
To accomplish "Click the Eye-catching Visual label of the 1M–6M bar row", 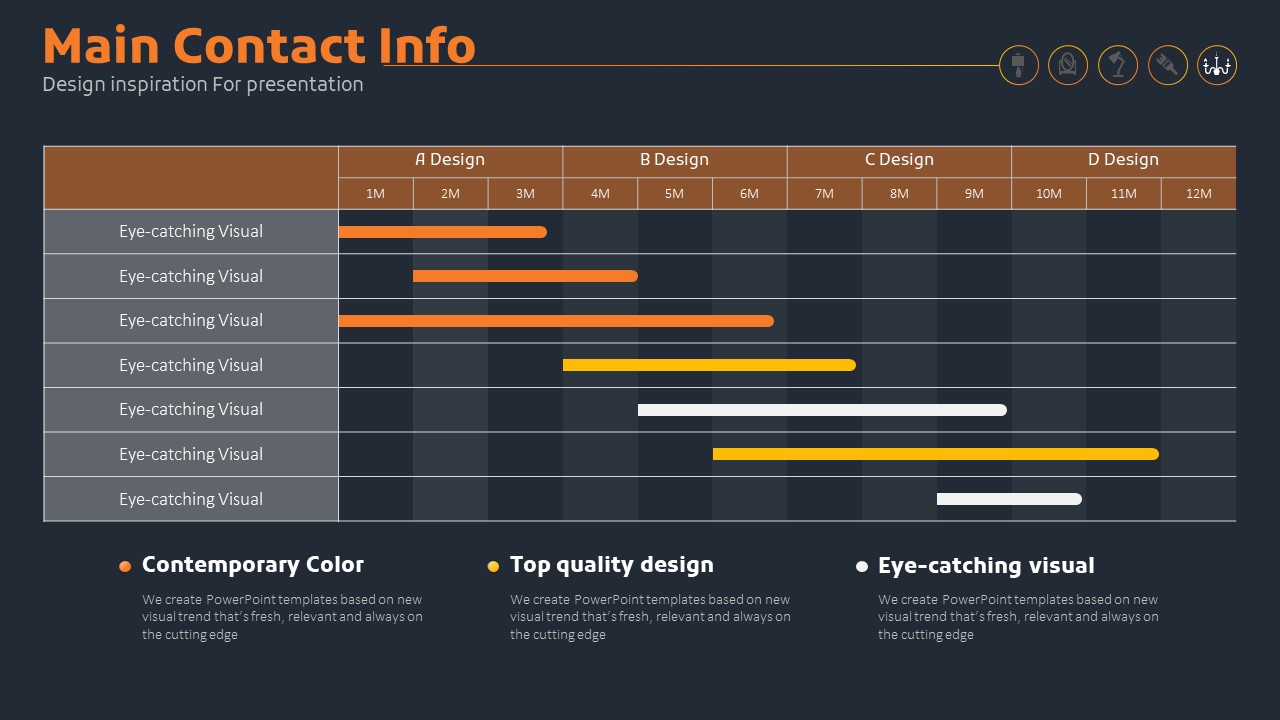I will click(x=191, y=321).
